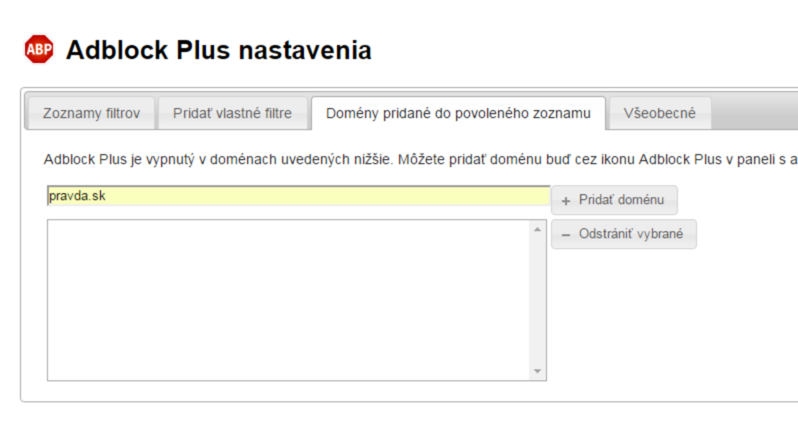Open the Všeobecné tab
This screenshot has width=798, height=432.
pyautogui.click(x=660, y=113)
